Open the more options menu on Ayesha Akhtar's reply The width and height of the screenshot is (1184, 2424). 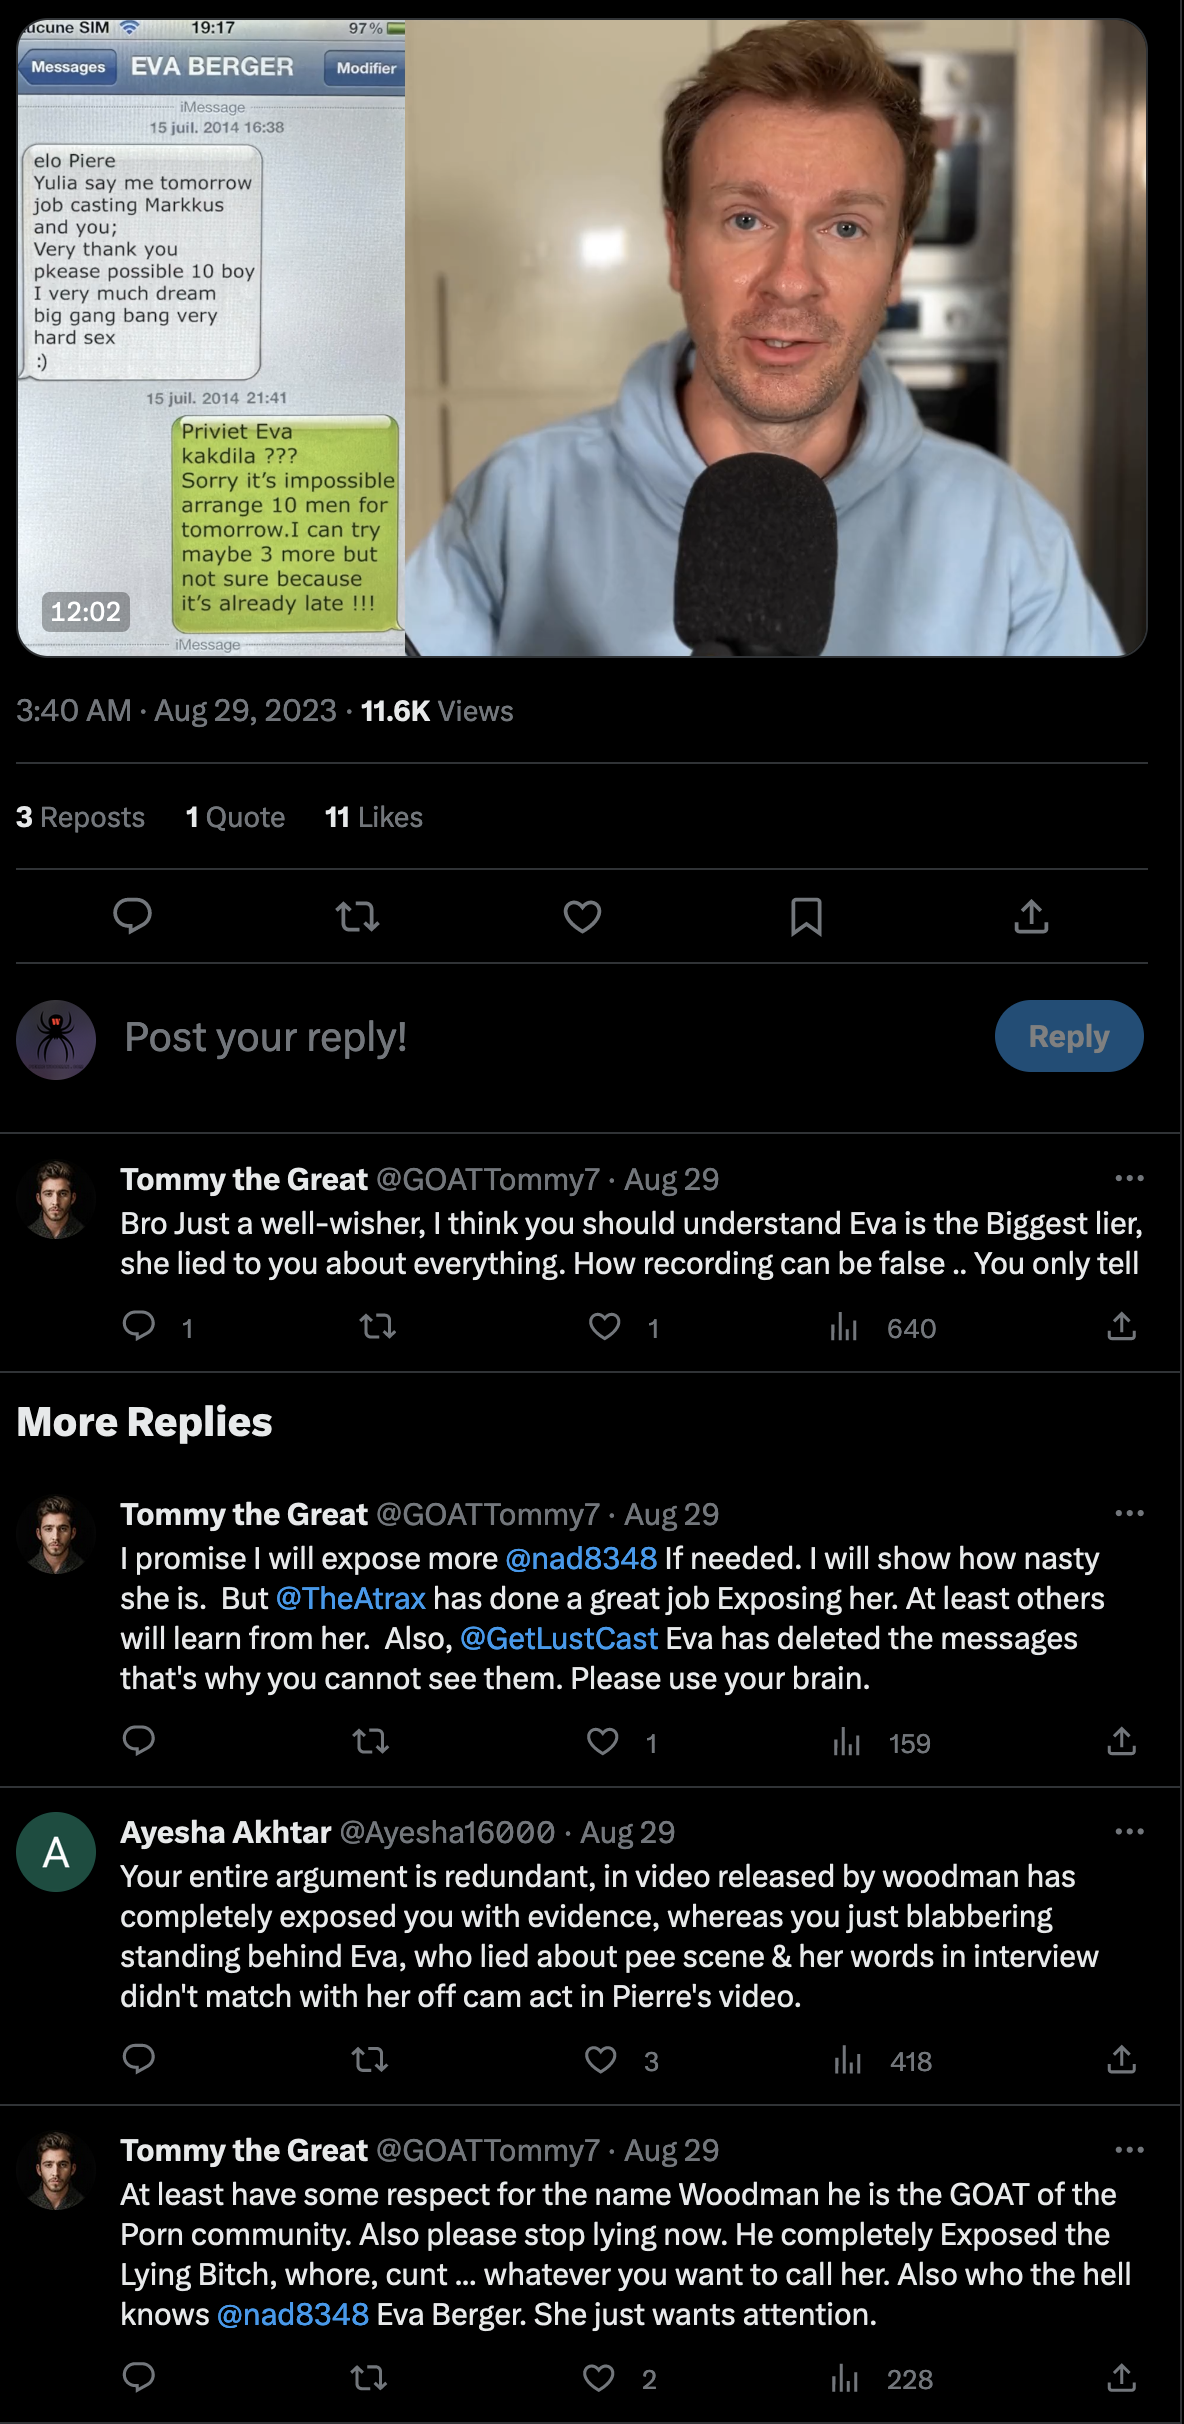pos(1129,1832)
